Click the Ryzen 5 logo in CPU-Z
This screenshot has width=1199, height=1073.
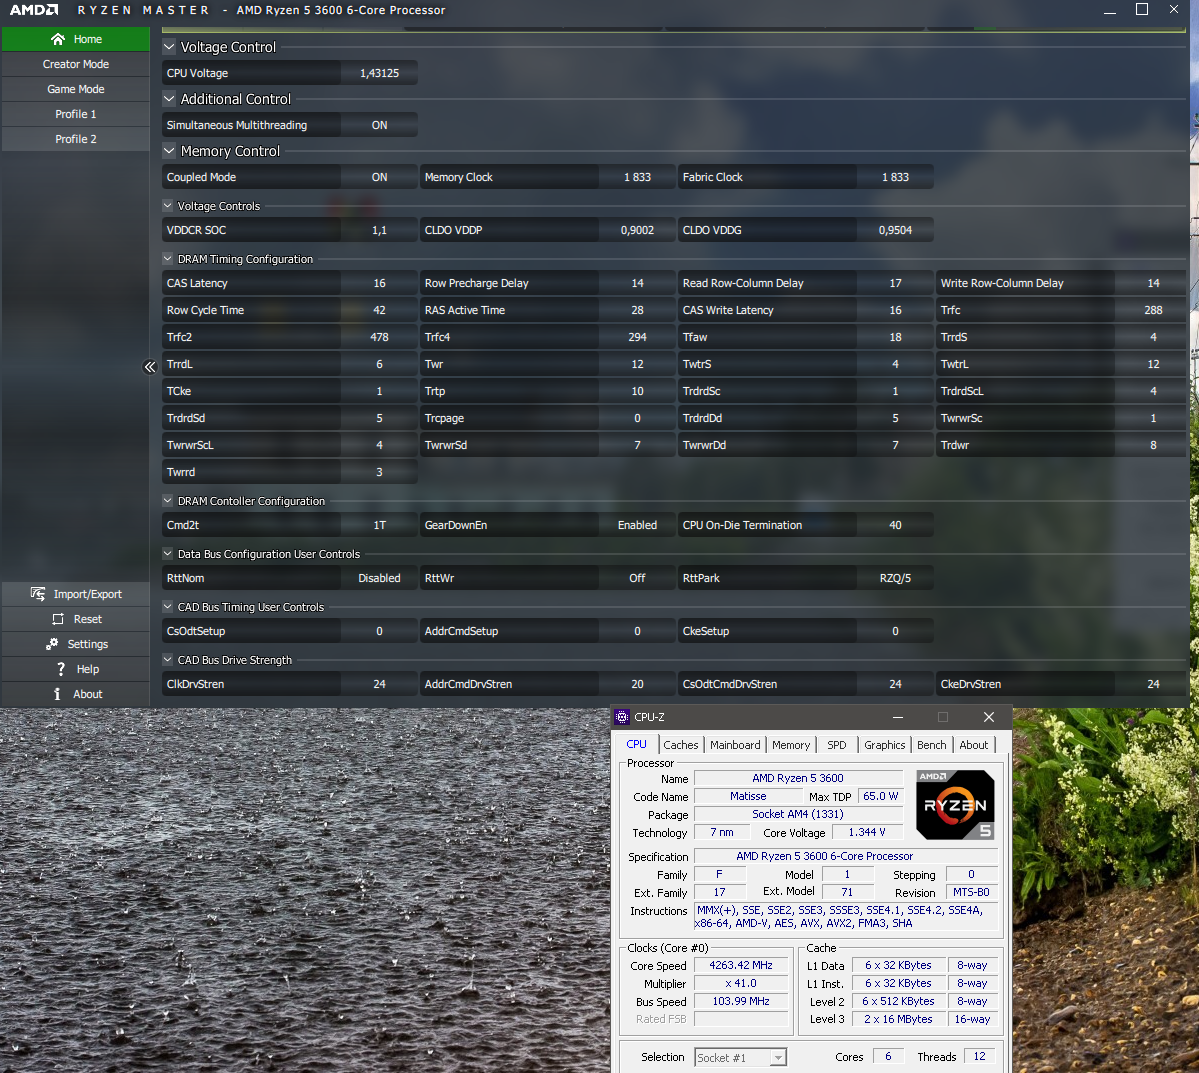955,805
